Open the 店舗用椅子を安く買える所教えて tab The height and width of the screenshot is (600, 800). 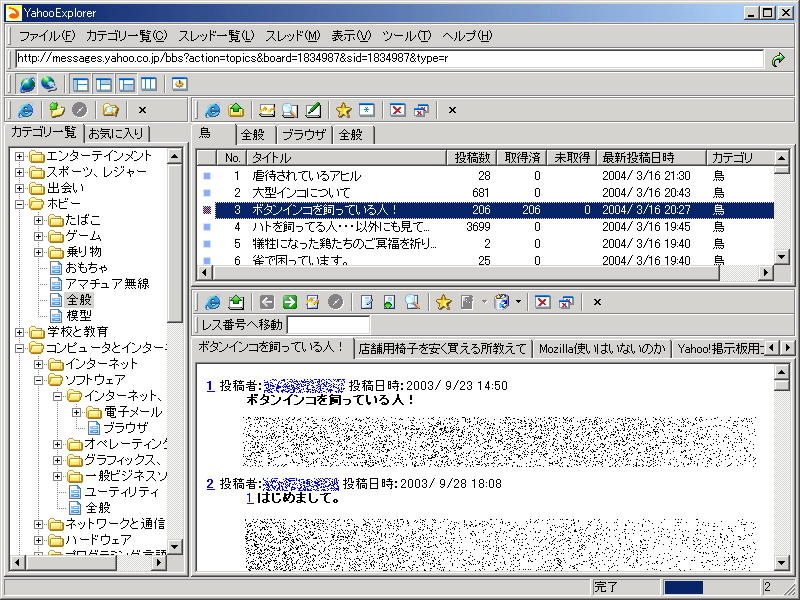(x=442, y=349)
